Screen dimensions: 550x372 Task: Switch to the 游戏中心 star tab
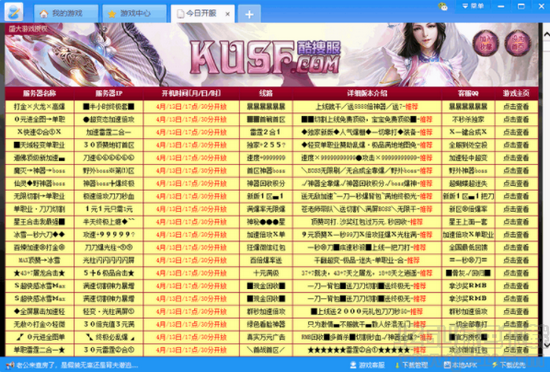pyautogui.click(x=135, y=14)
